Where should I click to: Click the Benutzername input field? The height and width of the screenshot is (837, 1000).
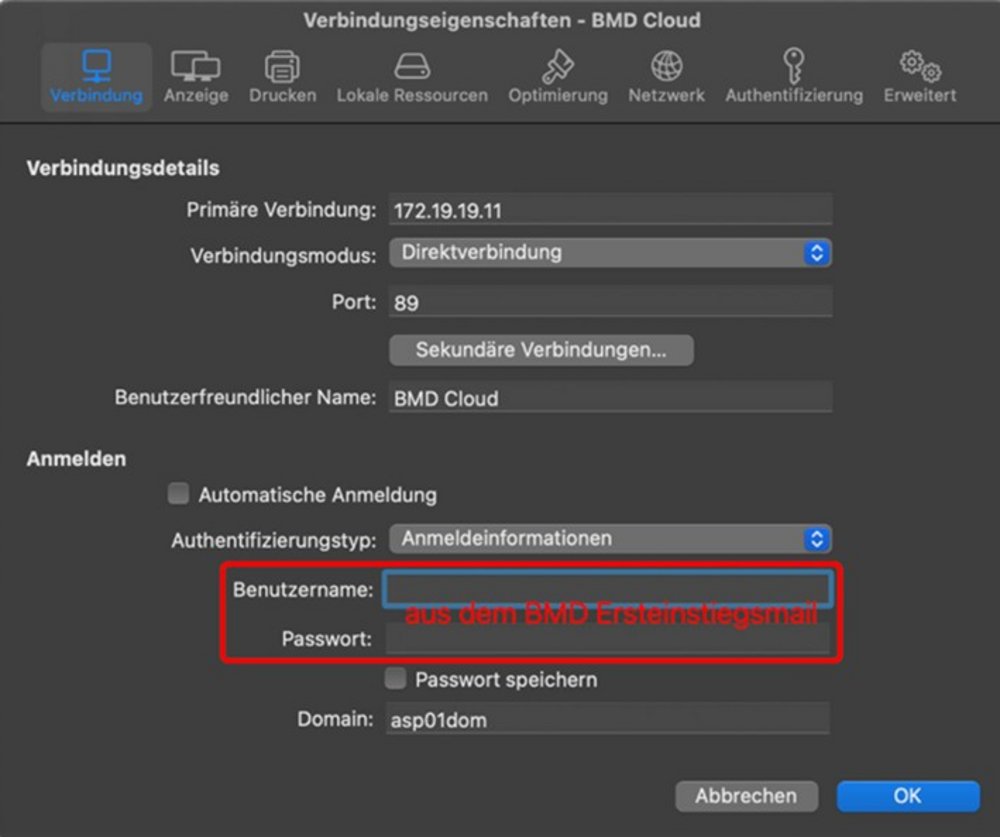(607, 589)
